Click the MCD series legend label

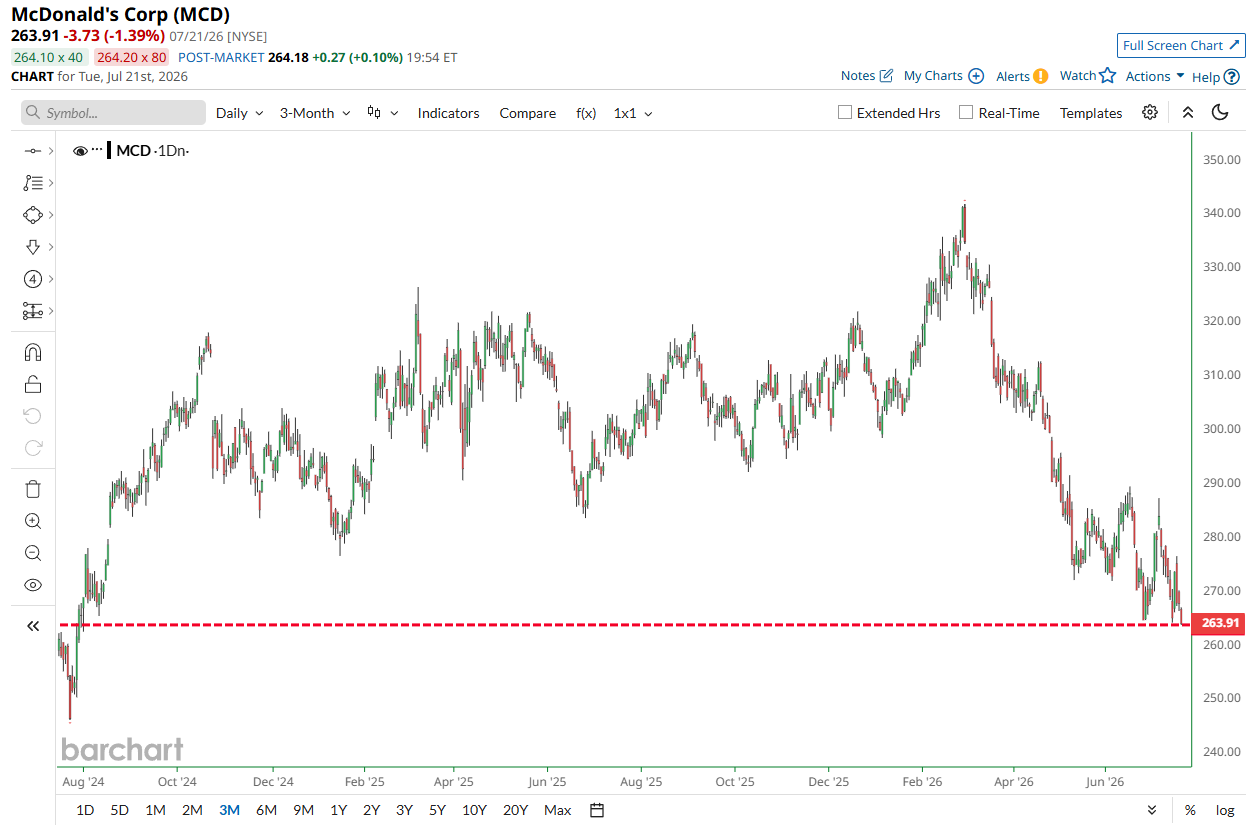tap(133, 151)
